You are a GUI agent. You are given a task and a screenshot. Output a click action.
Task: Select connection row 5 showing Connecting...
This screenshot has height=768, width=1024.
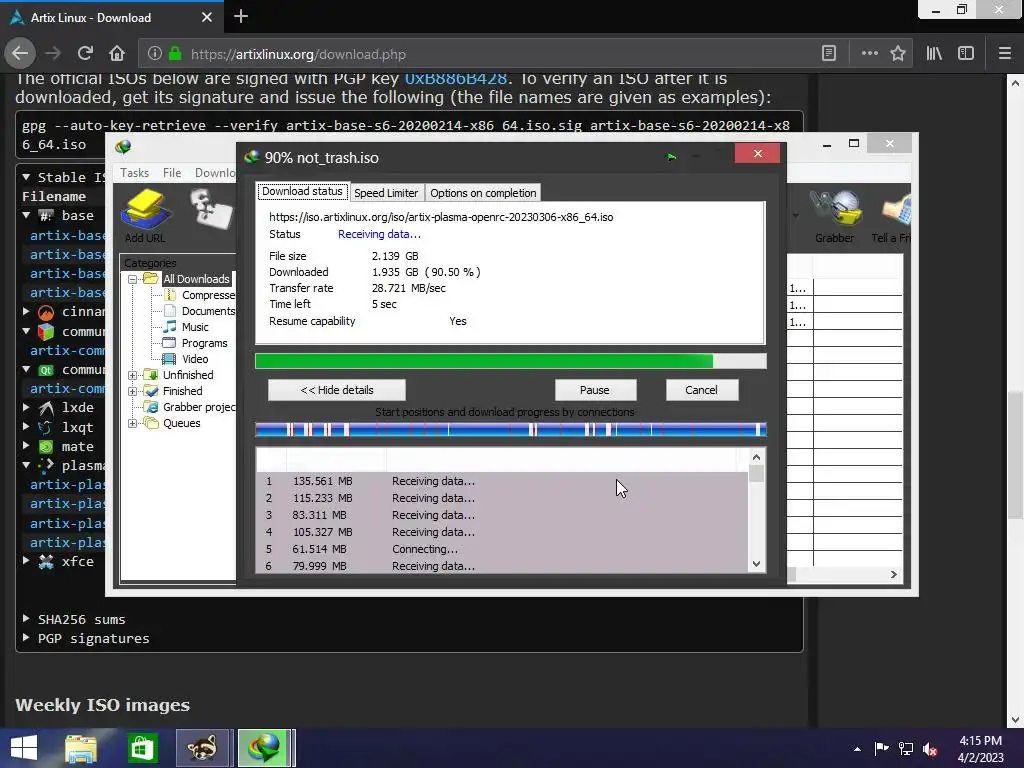click(x=503, y=549)
